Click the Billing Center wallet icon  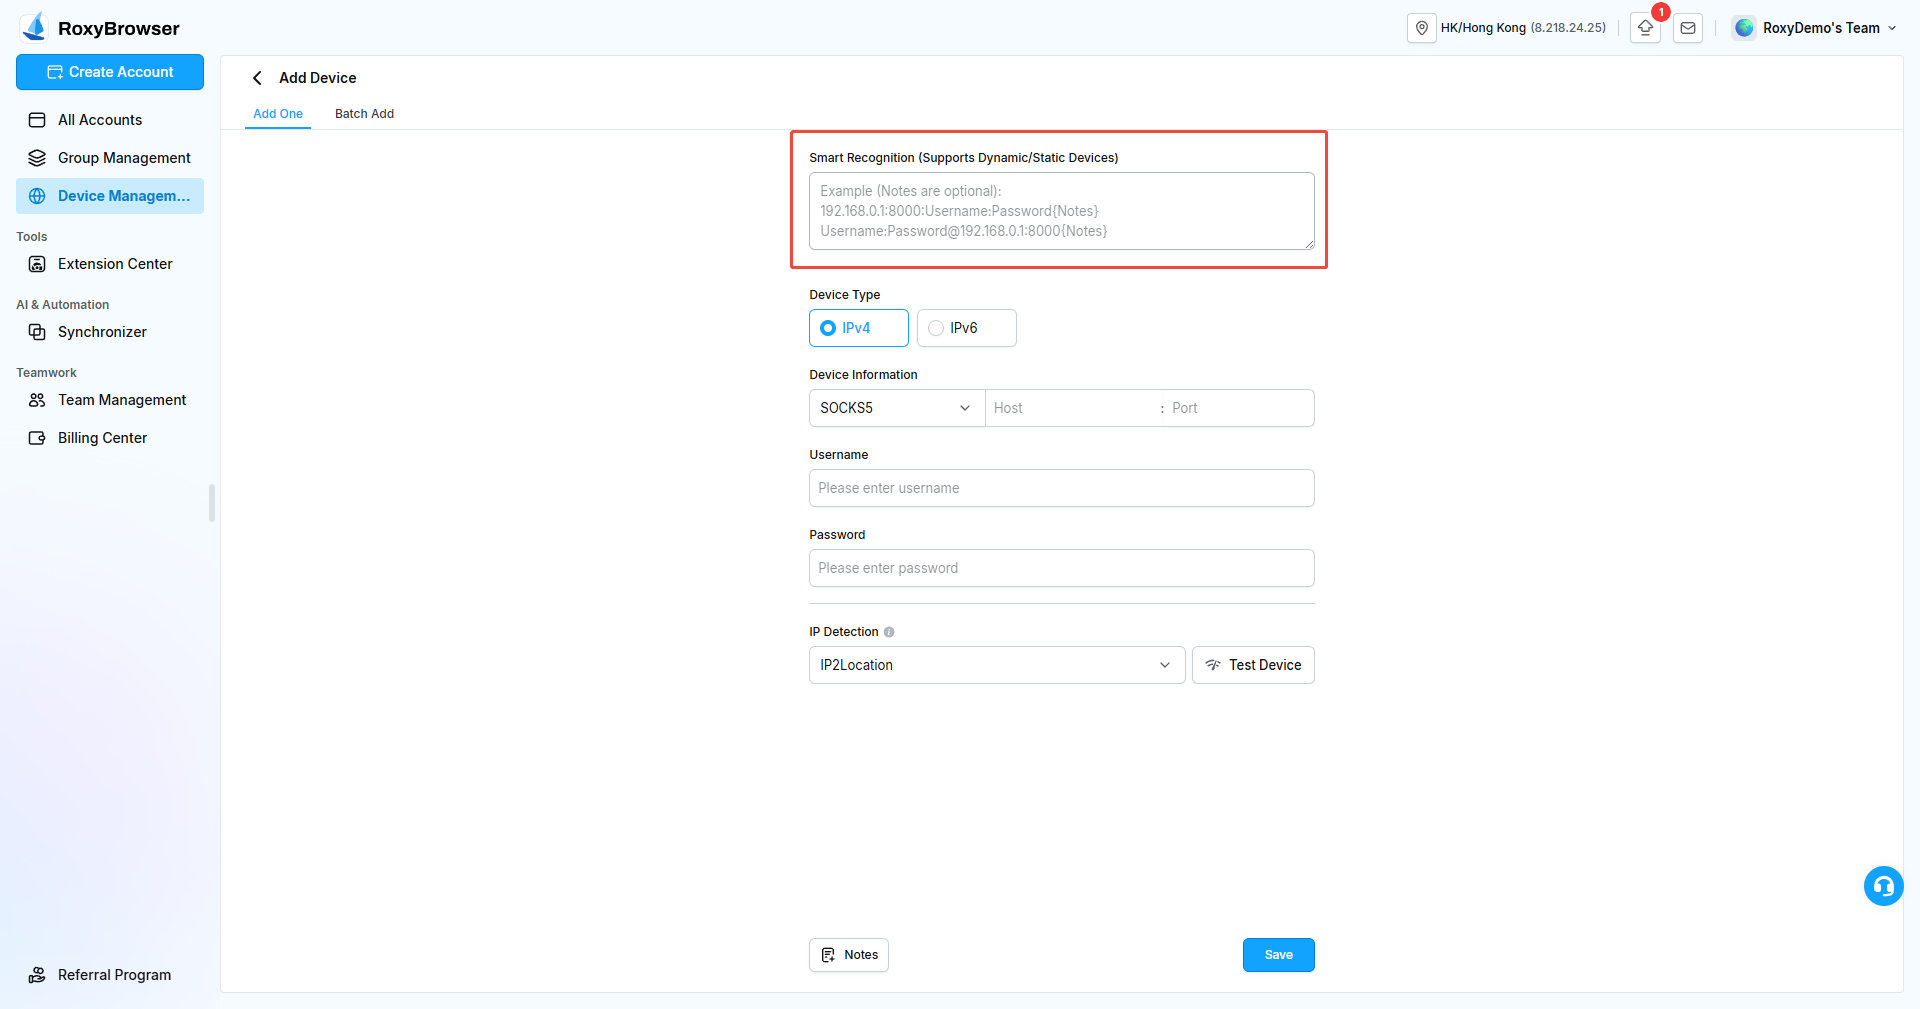tap(37, 438)
